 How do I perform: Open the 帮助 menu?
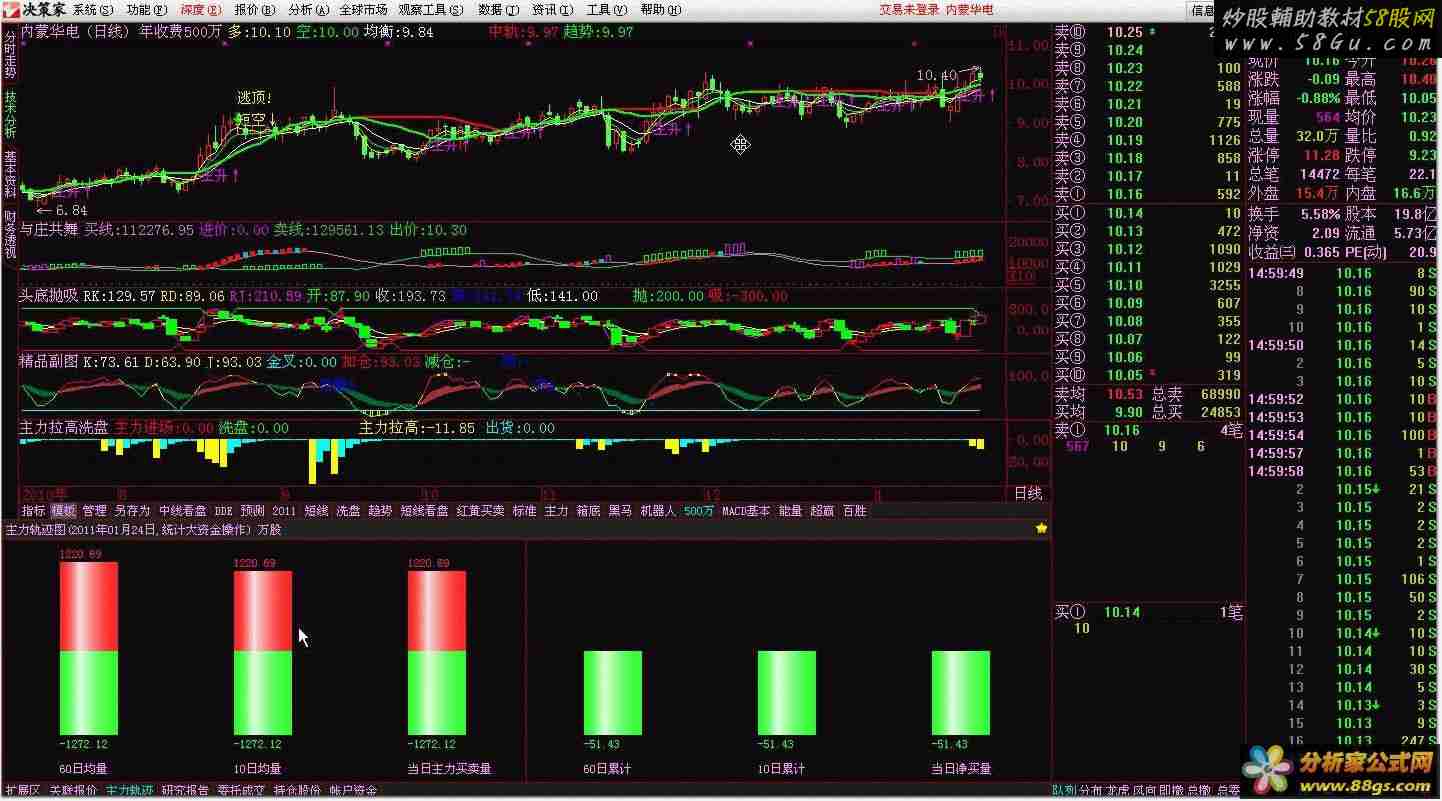(659, 9)
